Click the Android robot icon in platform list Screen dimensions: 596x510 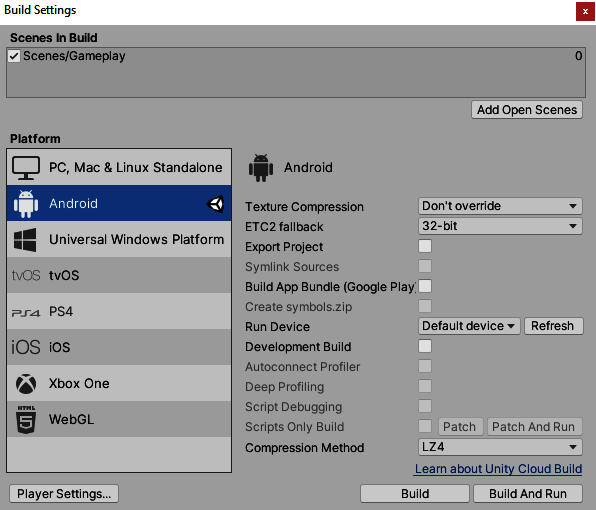26,204
